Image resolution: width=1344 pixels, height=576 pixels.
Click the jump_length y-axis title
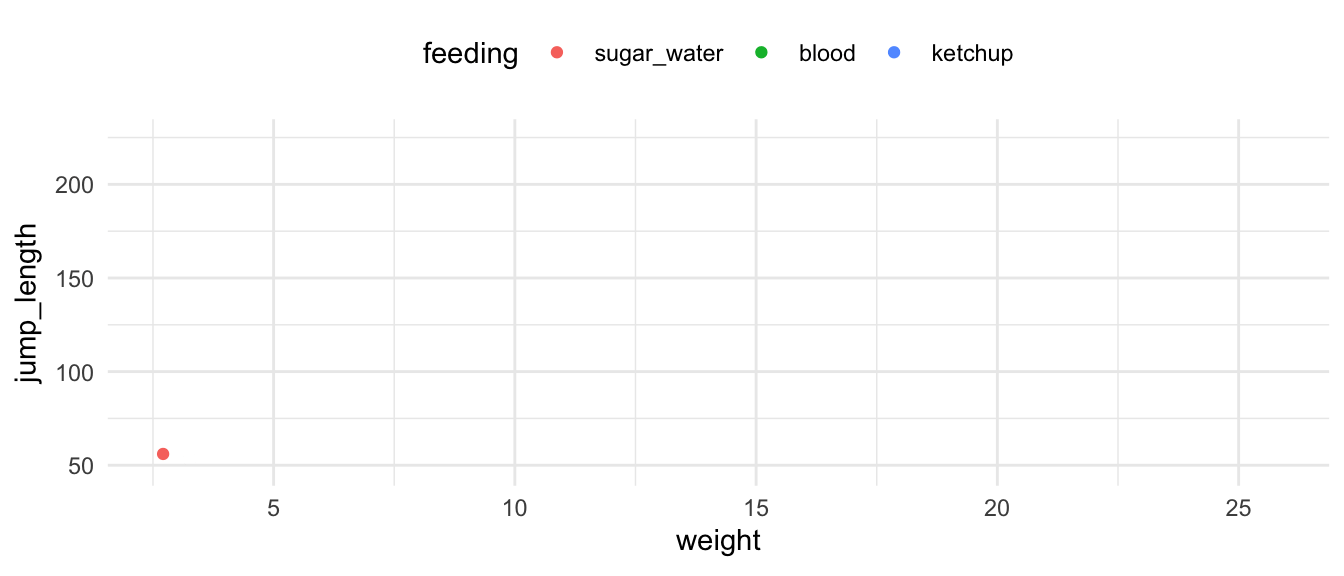pyautogui.click(x=30, y=303)
